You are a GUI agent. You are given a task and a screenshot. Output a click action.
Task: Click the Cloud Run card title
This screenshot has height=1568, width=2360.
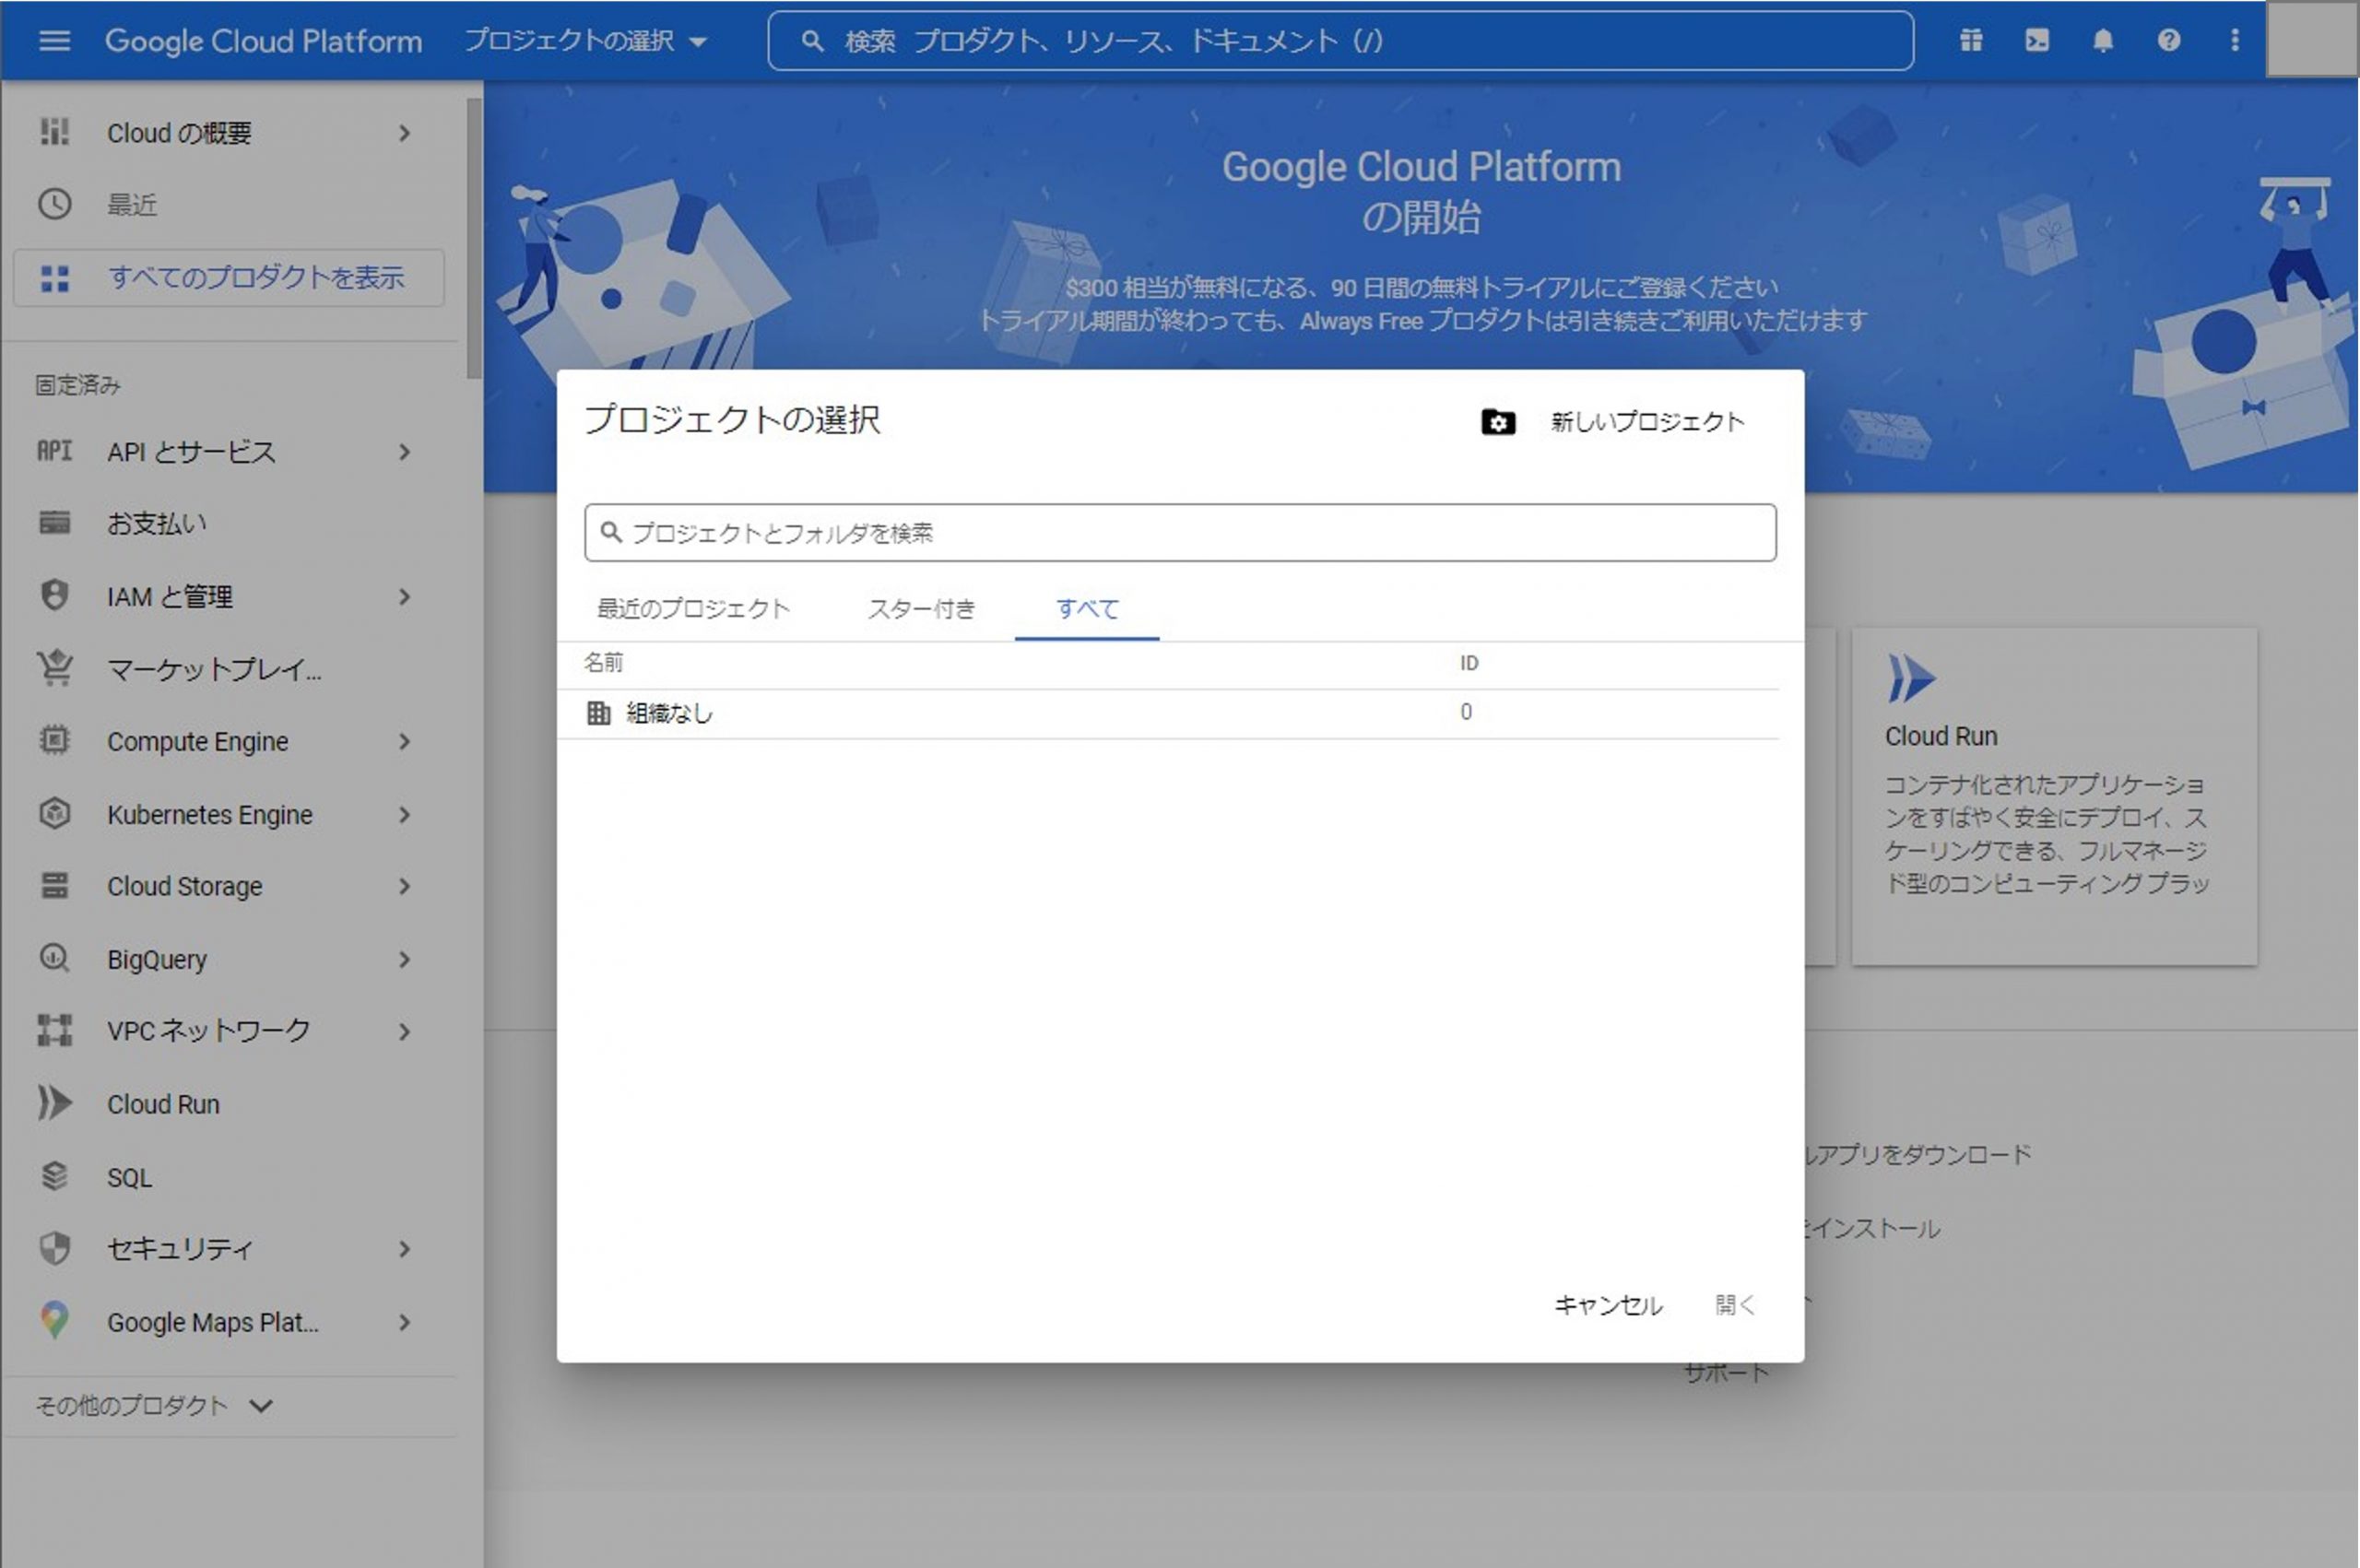coord(1941,737)
